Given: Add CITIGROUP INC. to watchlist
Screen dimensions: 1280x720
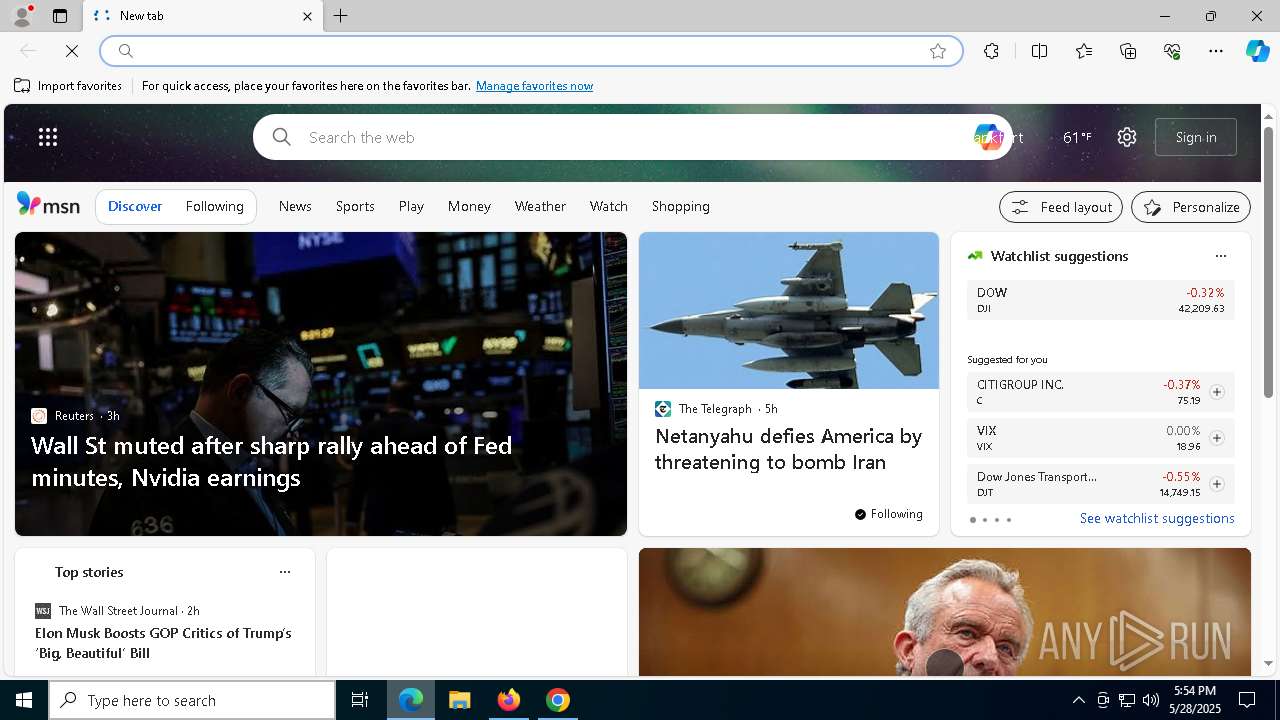Looking at the screenshot, I should [1216, 392].
